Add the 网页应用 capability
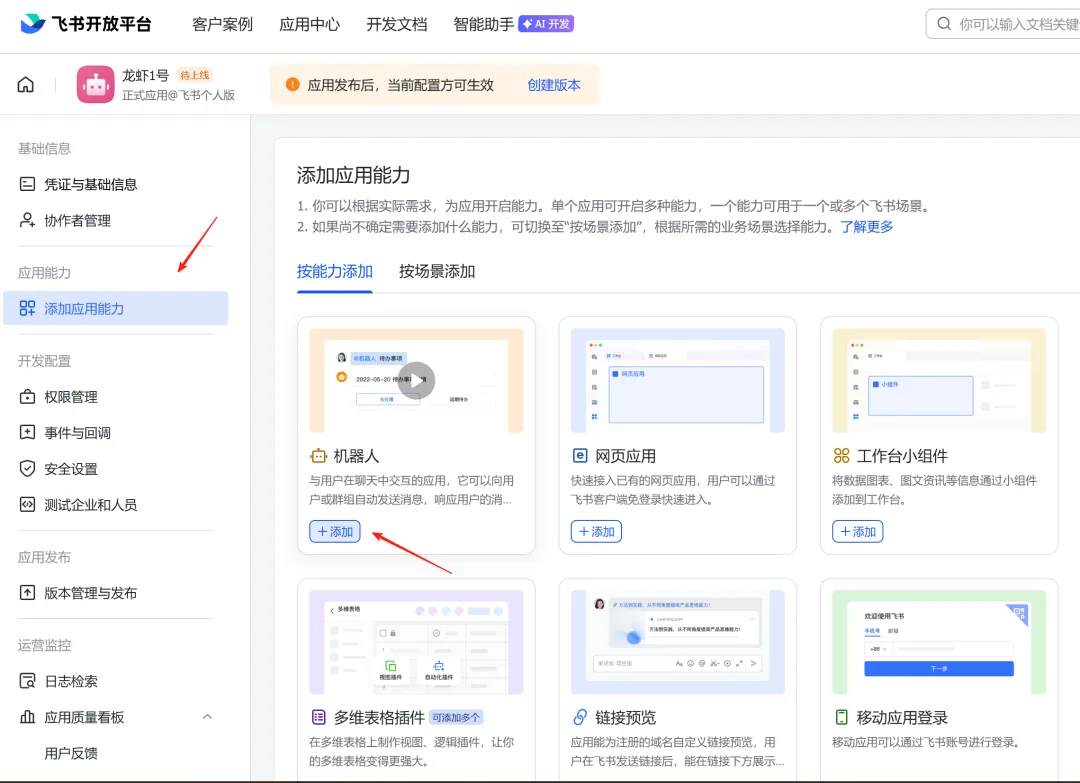Viewport: 1080px width, 783px height. pos(596,532)
